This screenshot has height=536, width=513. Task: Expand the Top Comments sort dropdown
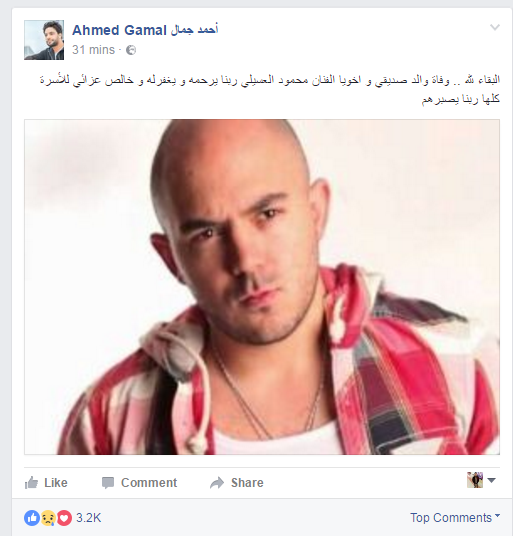(455, 518)
